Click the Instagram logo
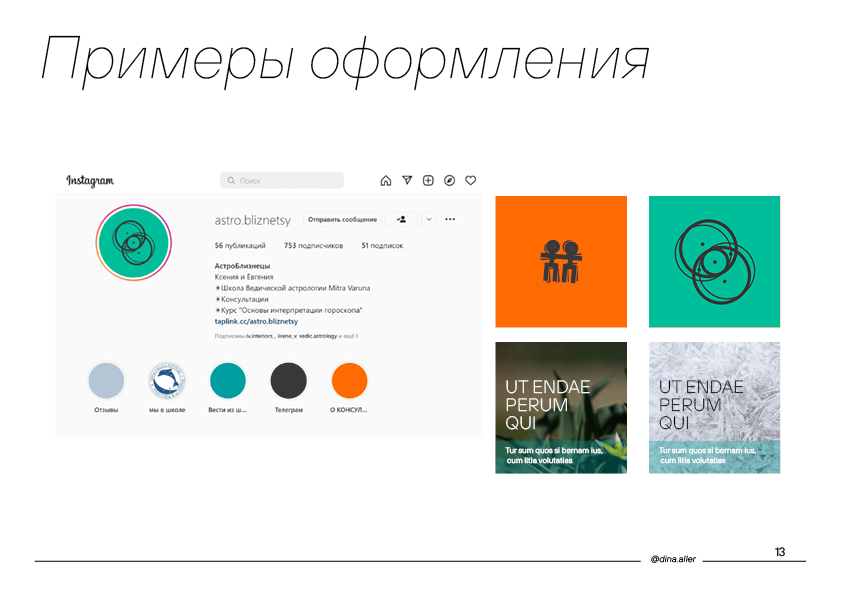 coord(90,181)
